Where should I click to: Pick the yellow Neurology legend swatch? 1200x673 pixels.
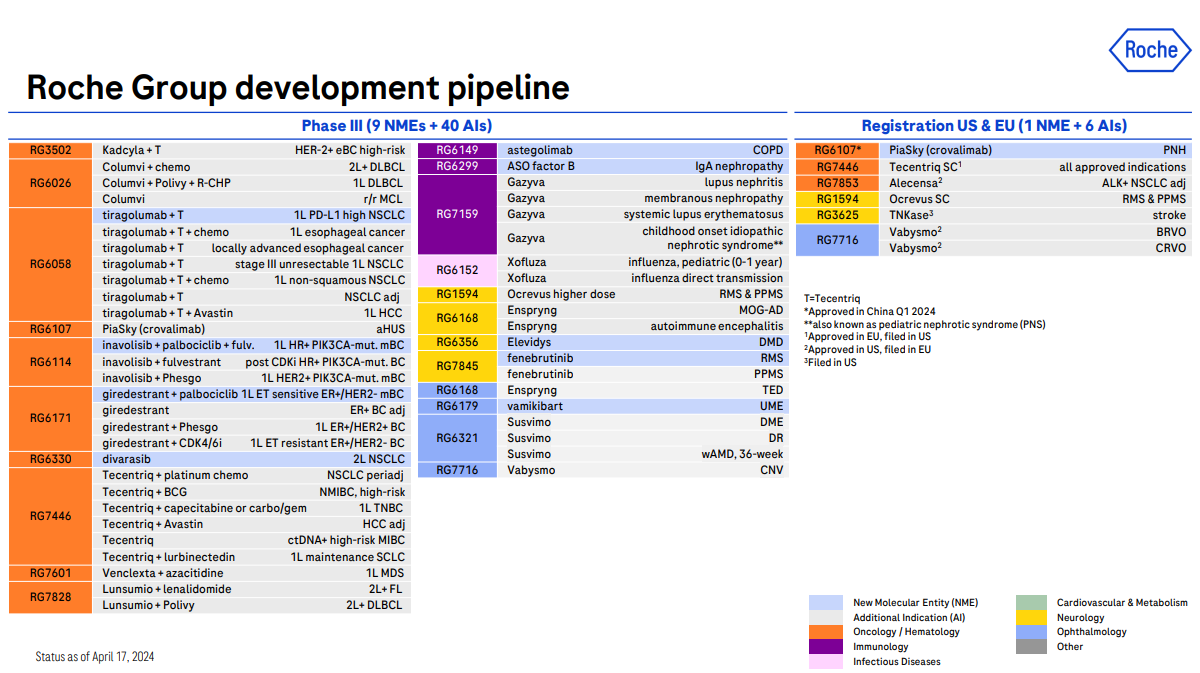1031,618
